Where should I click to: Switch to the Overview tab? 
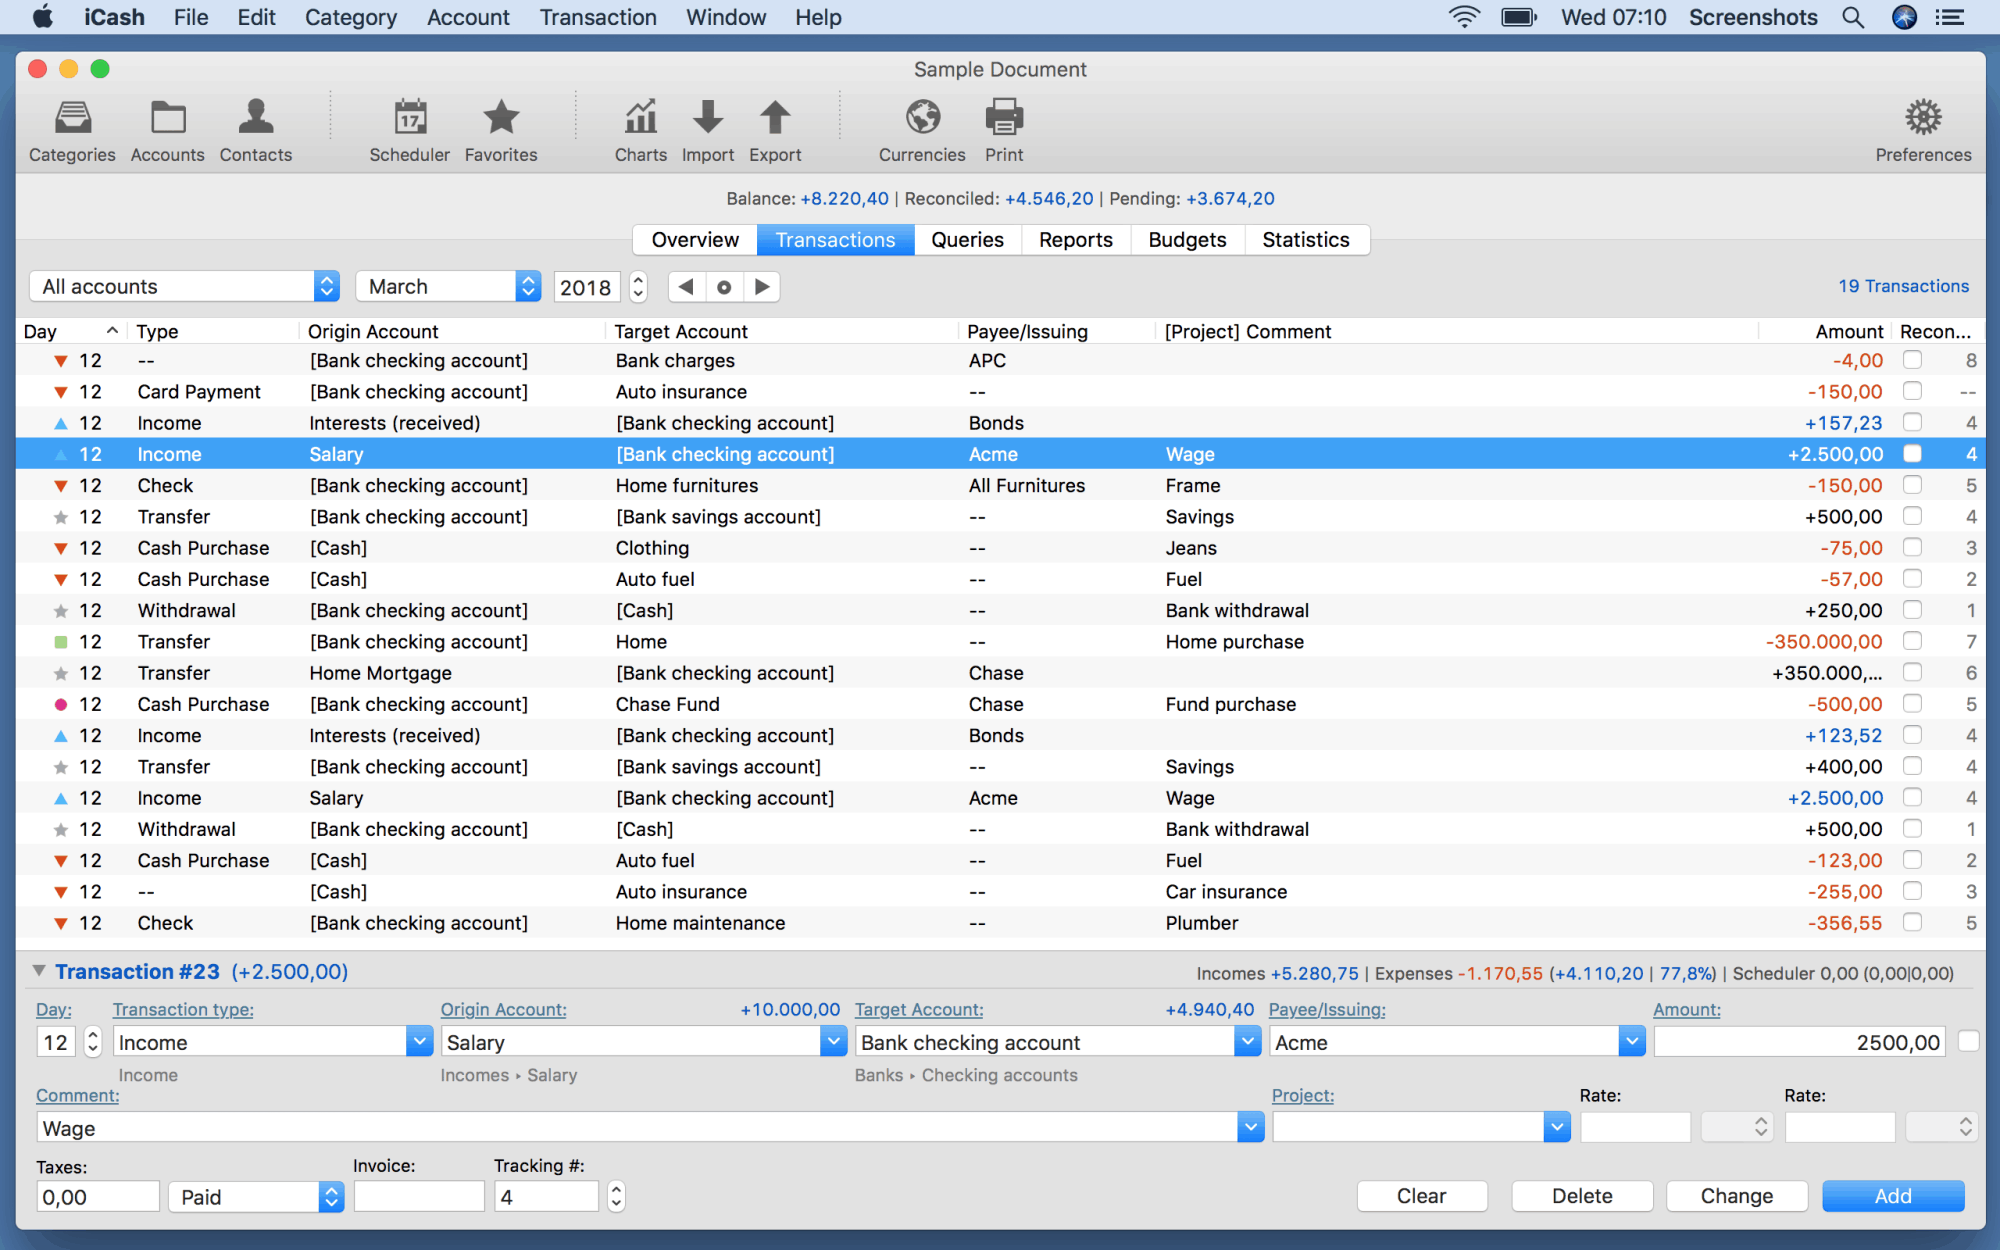pyautogui.click(x=695, y=239)
